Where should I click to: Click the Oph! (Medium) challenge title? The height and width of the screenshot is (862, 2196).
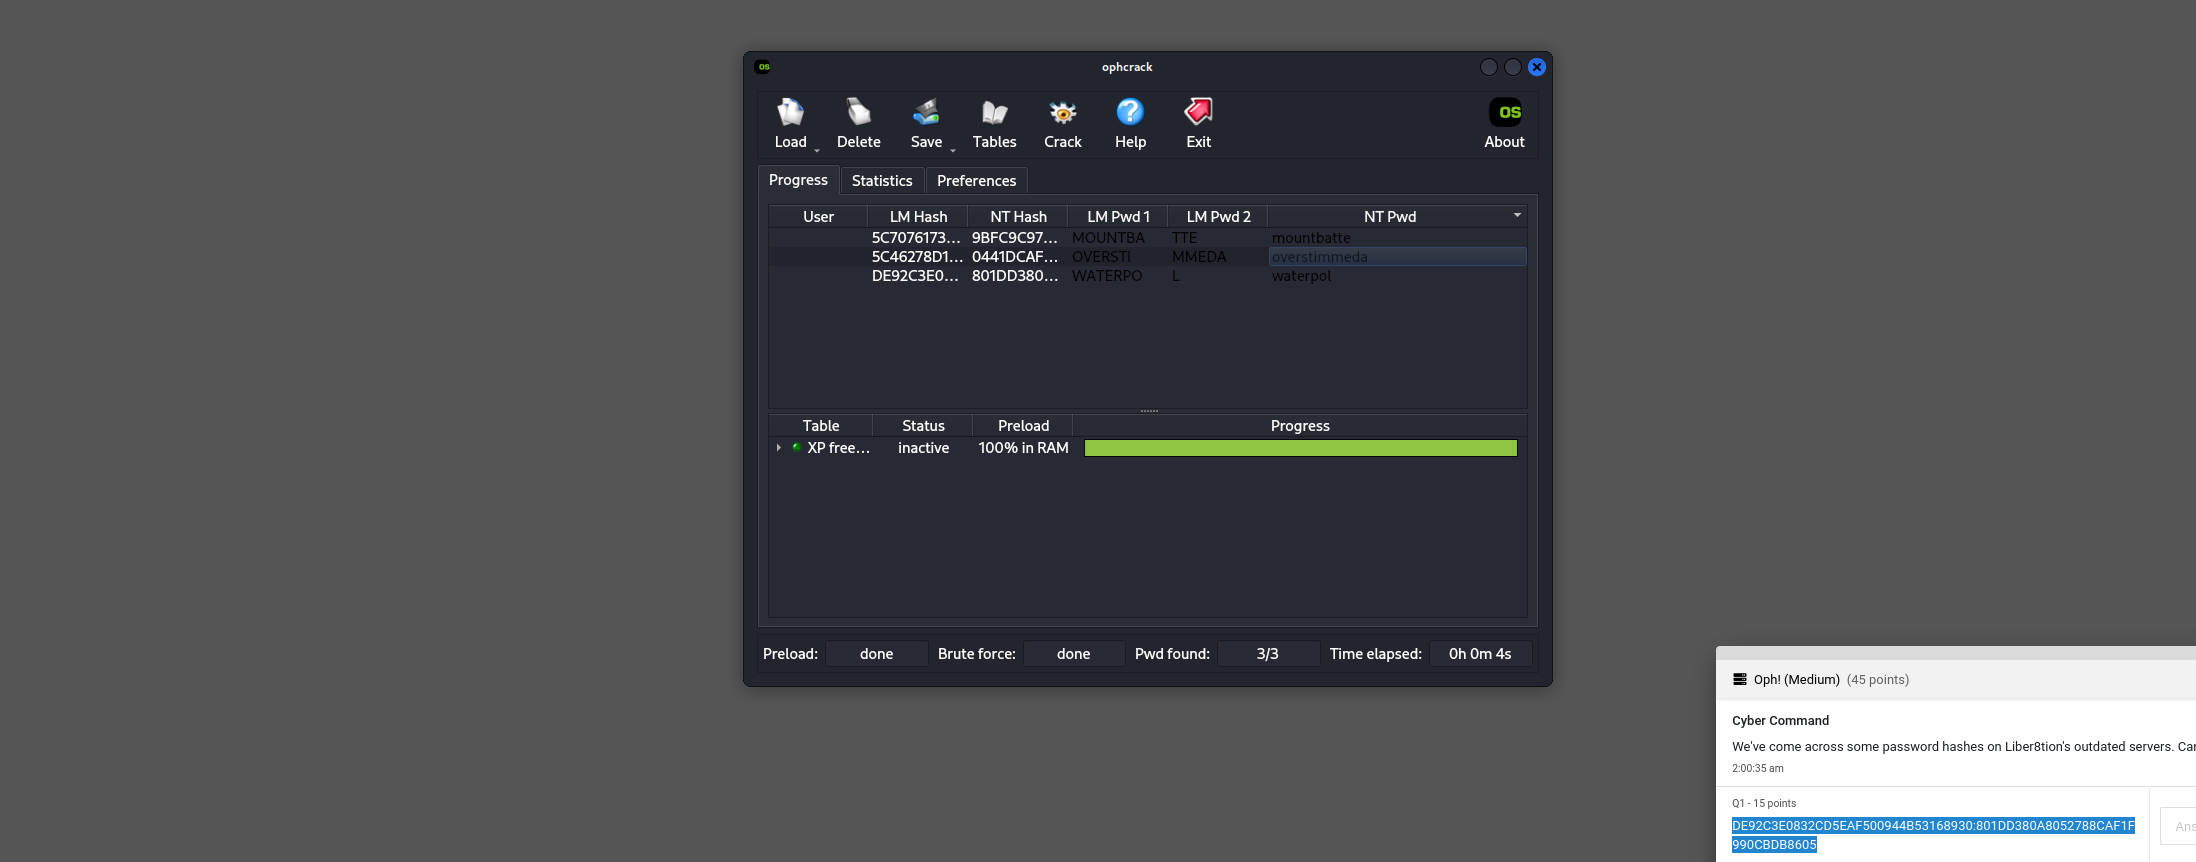pos(1796,680)
